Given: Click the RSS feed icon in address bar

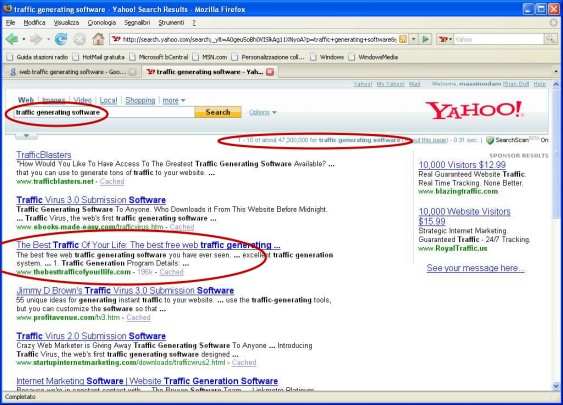Looking at the screenshot, I should 403,39.
